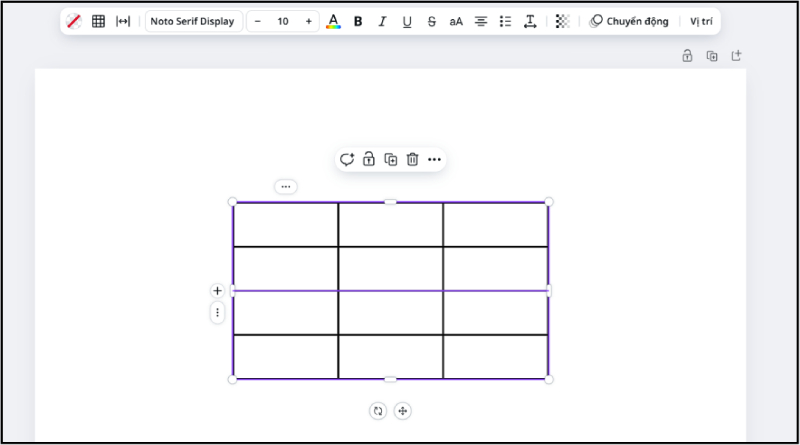Open more options in floating toolbar

pos(434,159)
